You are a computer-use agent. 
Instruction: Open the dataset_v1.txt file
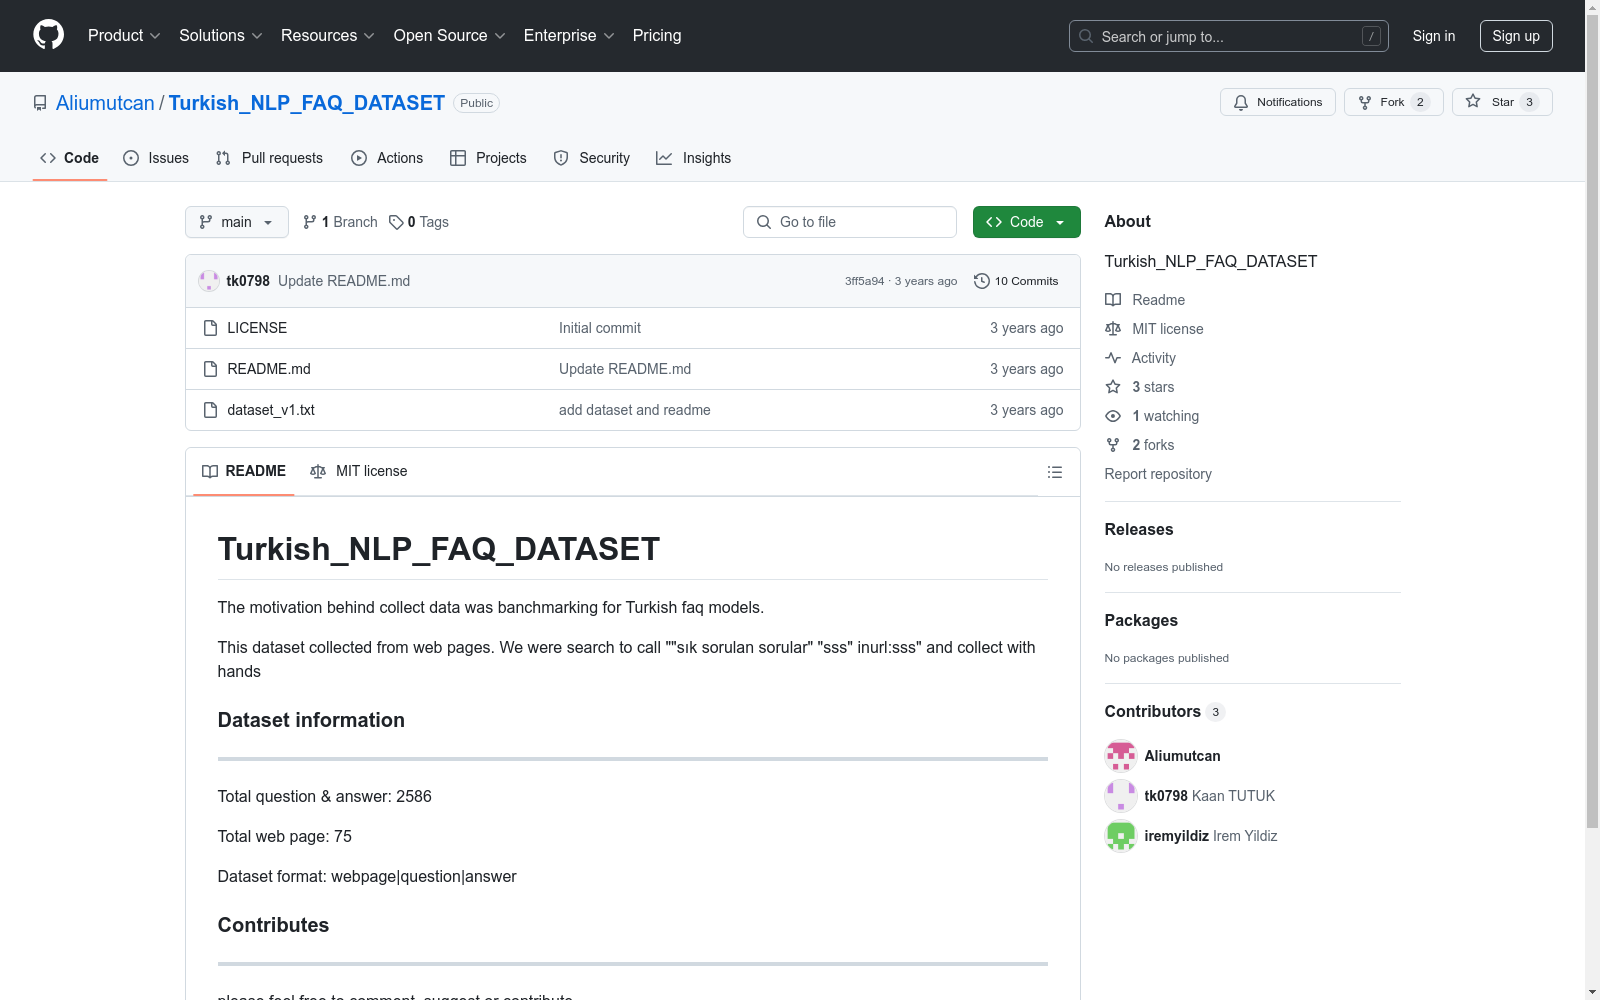(x=271, y=410)
